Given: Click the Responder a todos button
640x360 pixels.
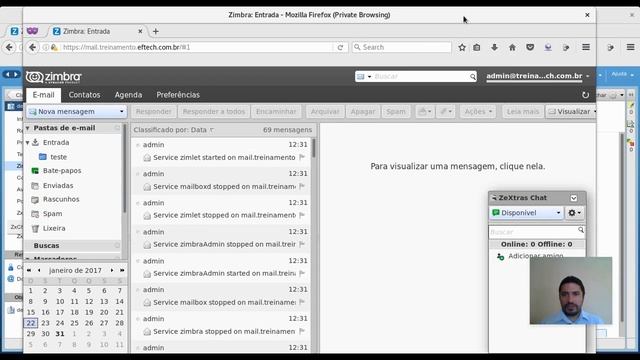Looking at the screenshot, I should point(213,111).
